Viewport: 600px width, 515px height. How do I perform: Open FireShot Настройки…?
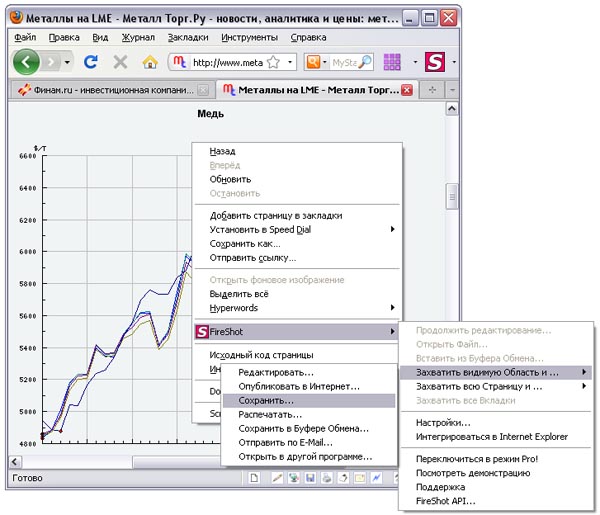pyautogui.click(x=496, y=423)
